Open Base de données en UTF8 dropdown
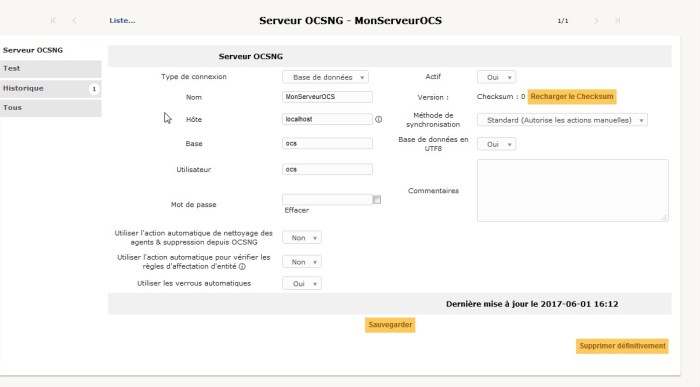700x387 pixels. coord(496,144)
